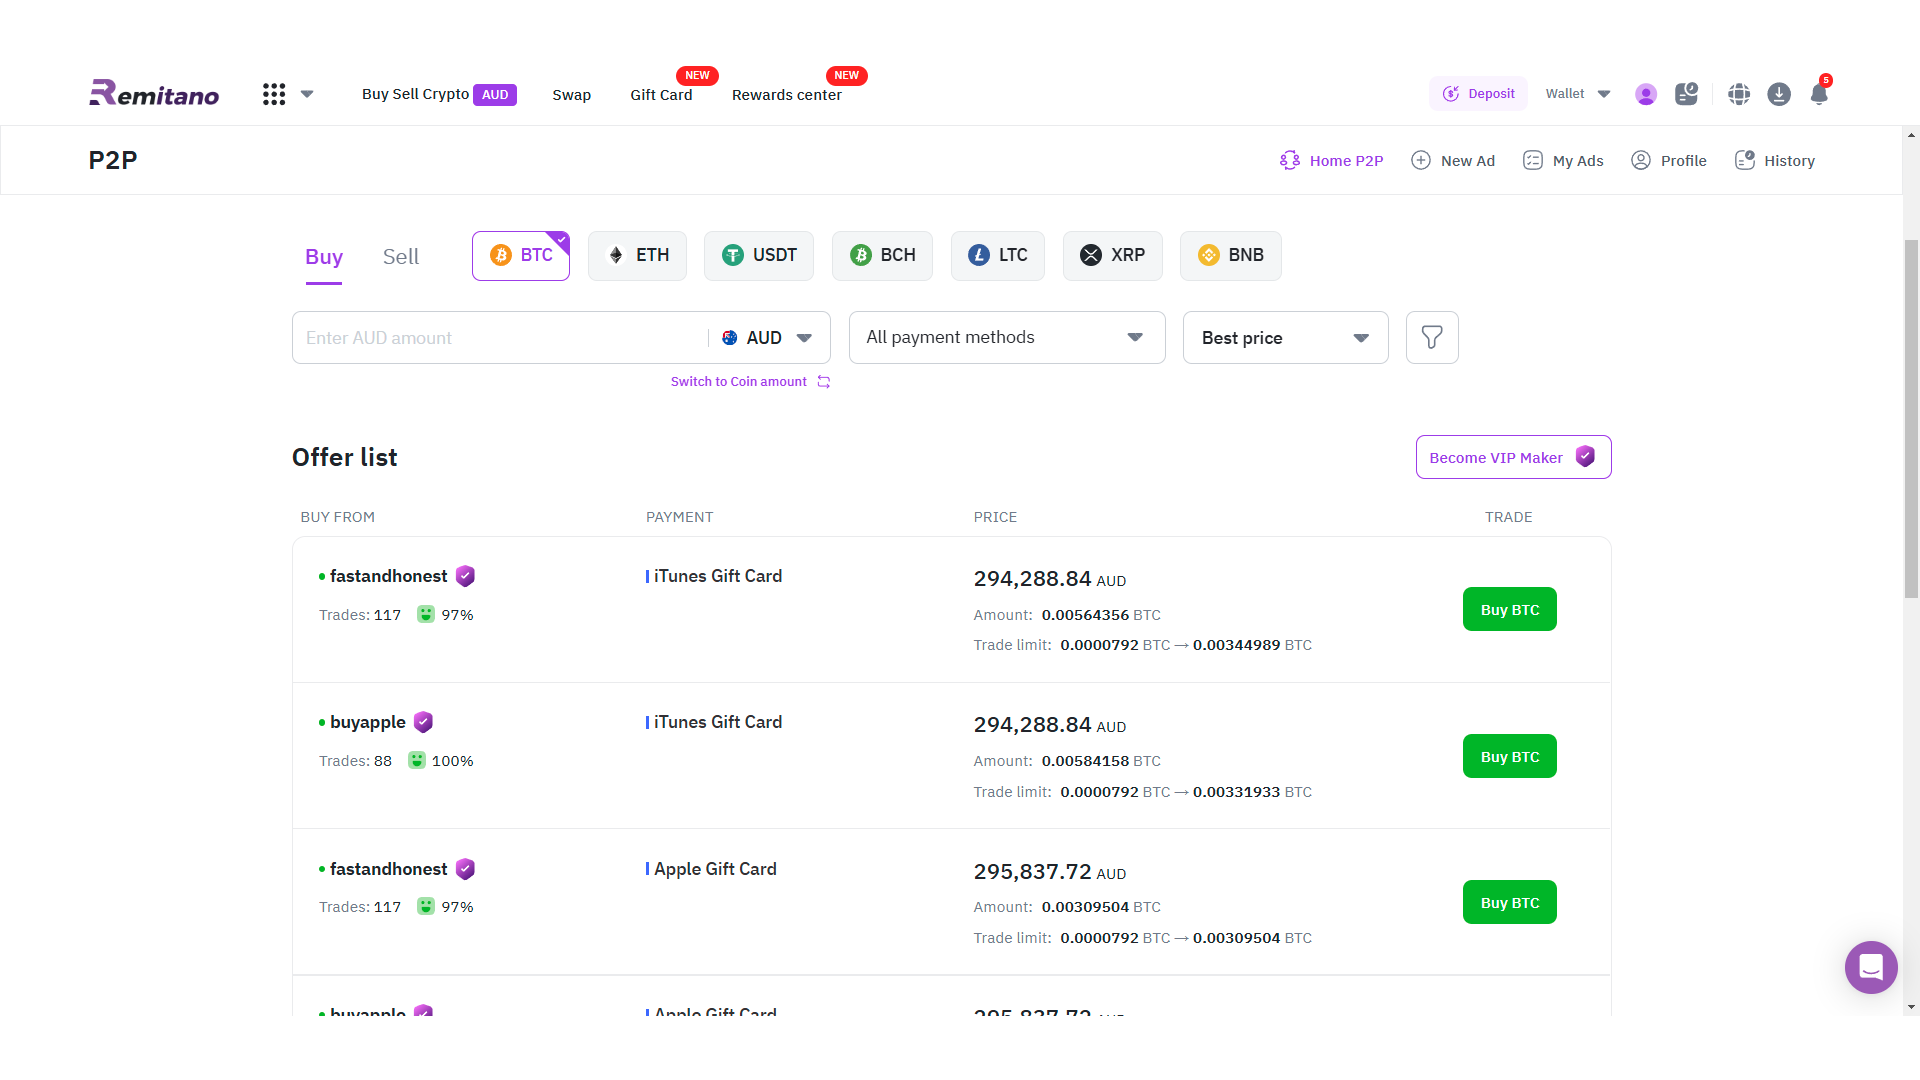The width and height of the screenshot is (1920, 1080).
Task: Click verified shield beside buyapple iTunes offer
Action: (x=423, y=722)
